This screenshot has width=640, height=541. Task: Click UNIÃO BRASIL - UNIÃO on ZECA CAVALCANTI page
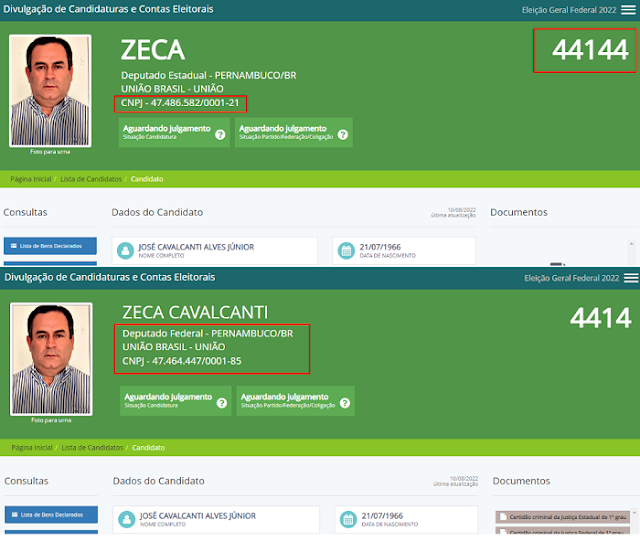(x=174, y=347)
